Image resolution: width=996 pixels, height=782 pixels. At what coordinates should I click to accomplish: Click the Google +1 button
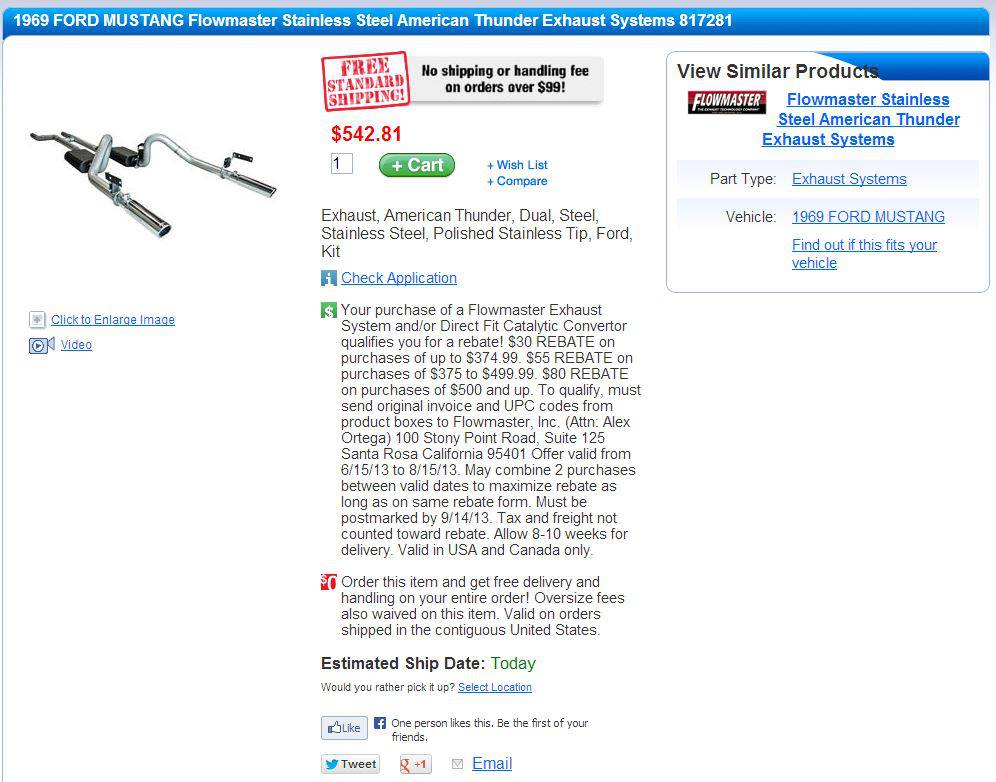(x=415, y=764)
